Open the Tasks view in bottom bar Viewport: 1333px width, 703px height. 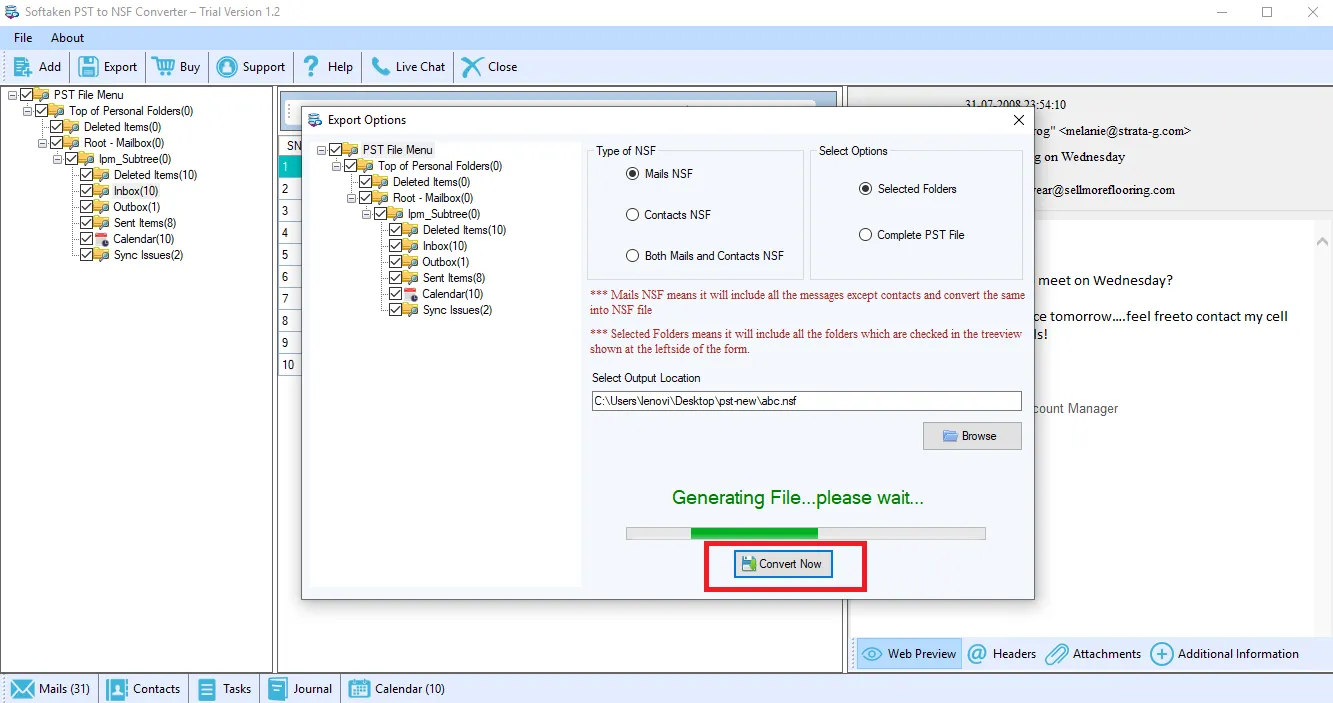click(225, 689)
